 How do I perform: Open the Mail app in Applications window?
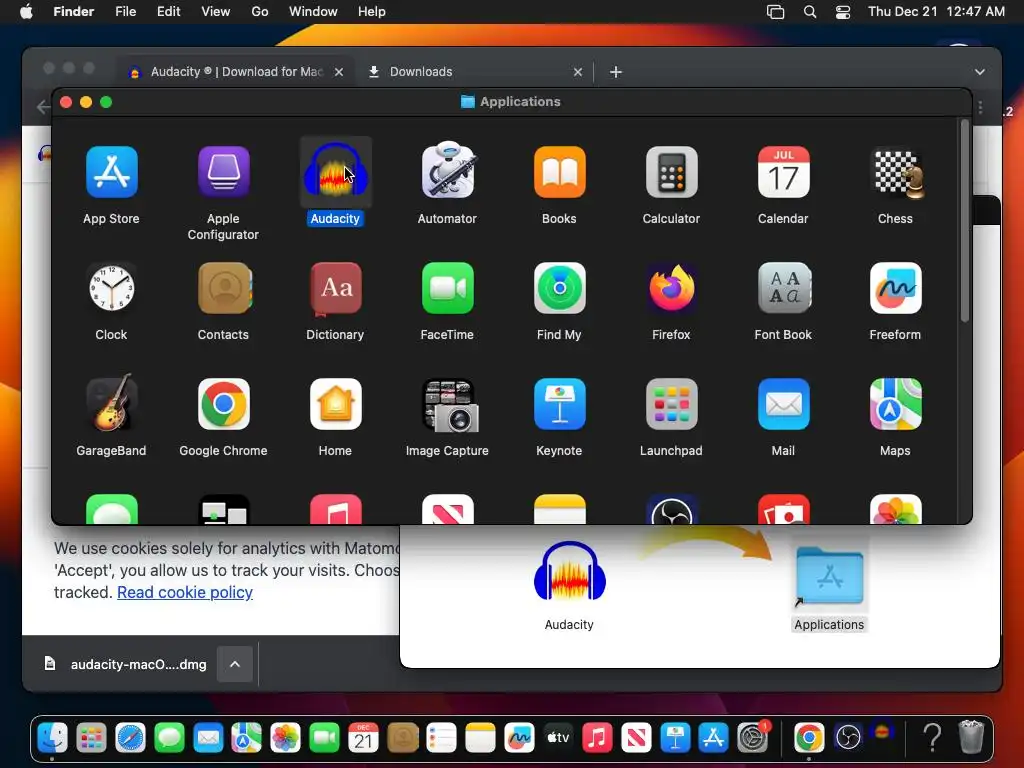click(784, 404)
